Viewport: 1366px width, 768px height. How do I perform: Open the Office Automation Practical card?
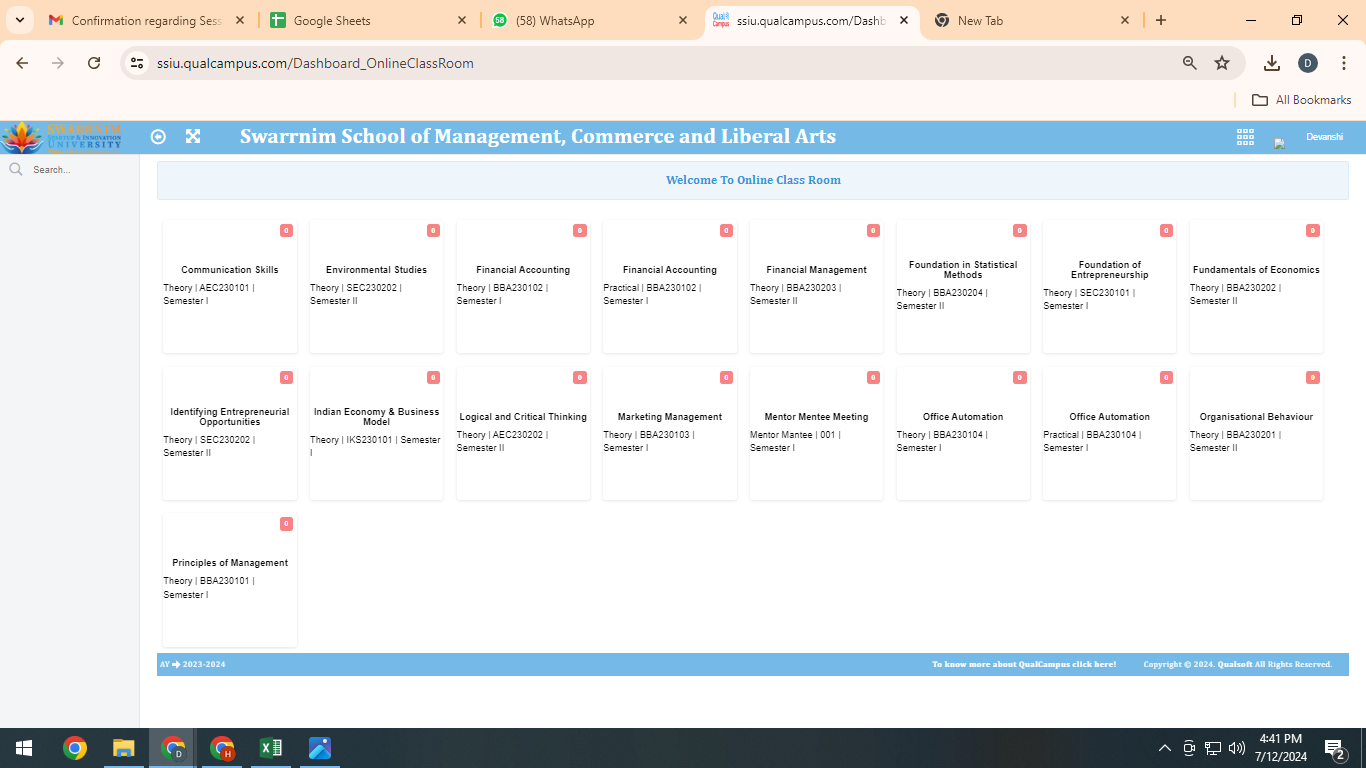(1110, 433)
